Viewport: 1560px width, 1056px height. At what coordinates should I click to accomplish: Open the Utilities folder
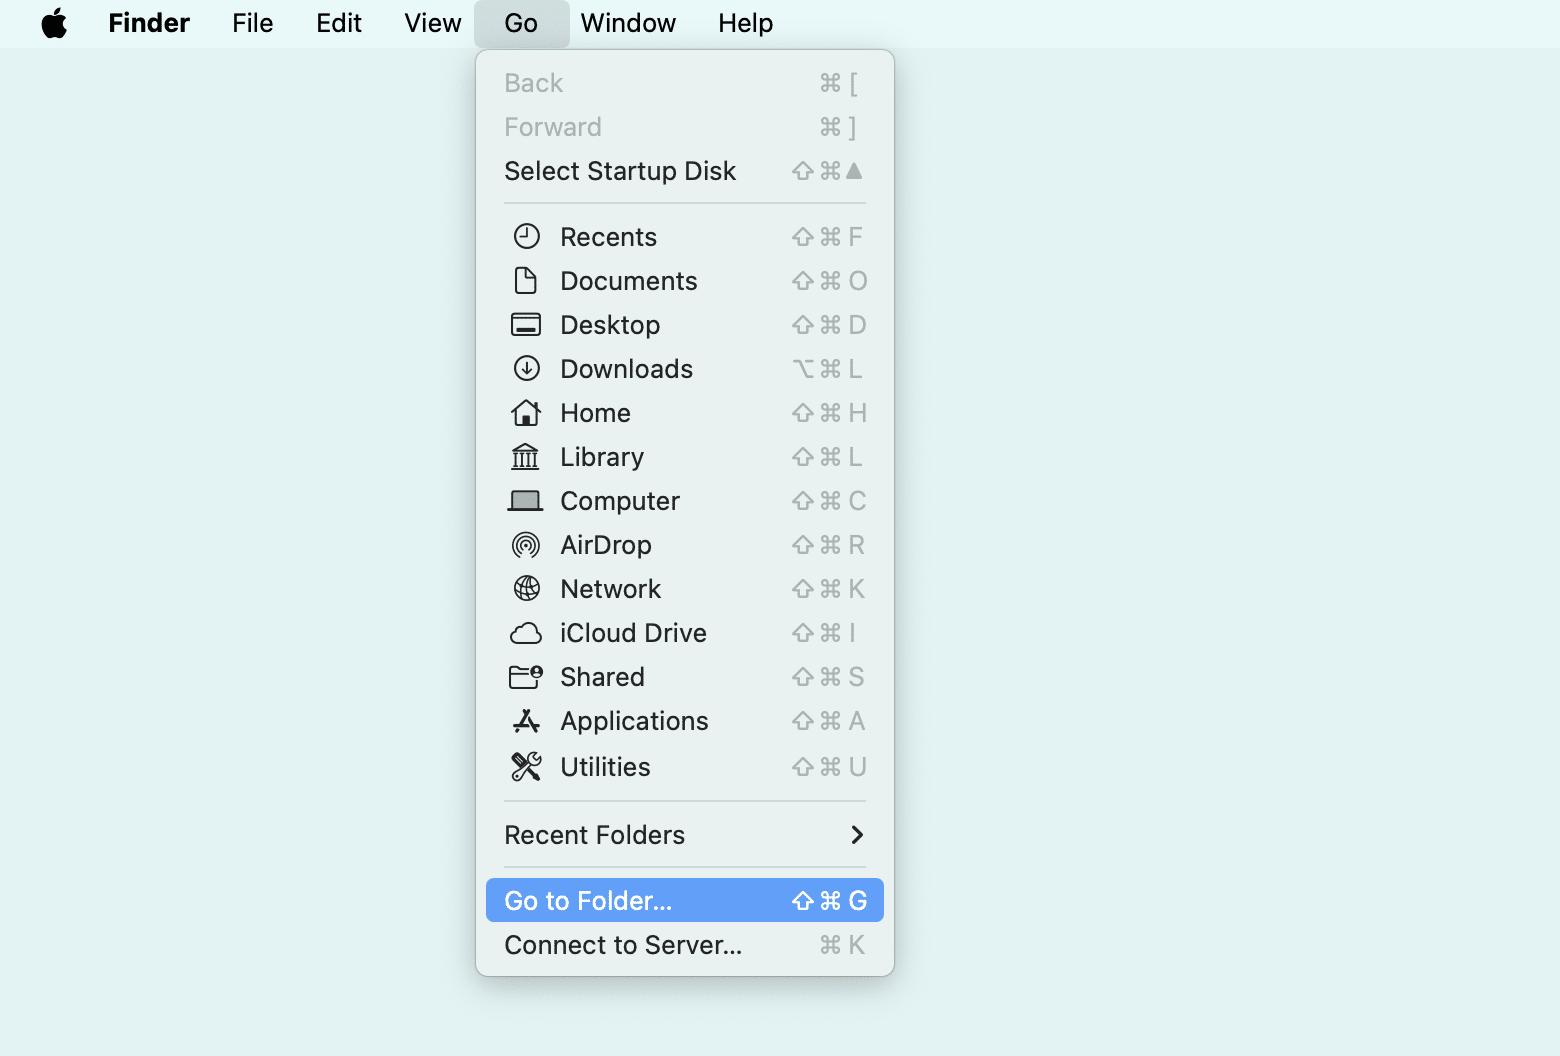(605, 766)
